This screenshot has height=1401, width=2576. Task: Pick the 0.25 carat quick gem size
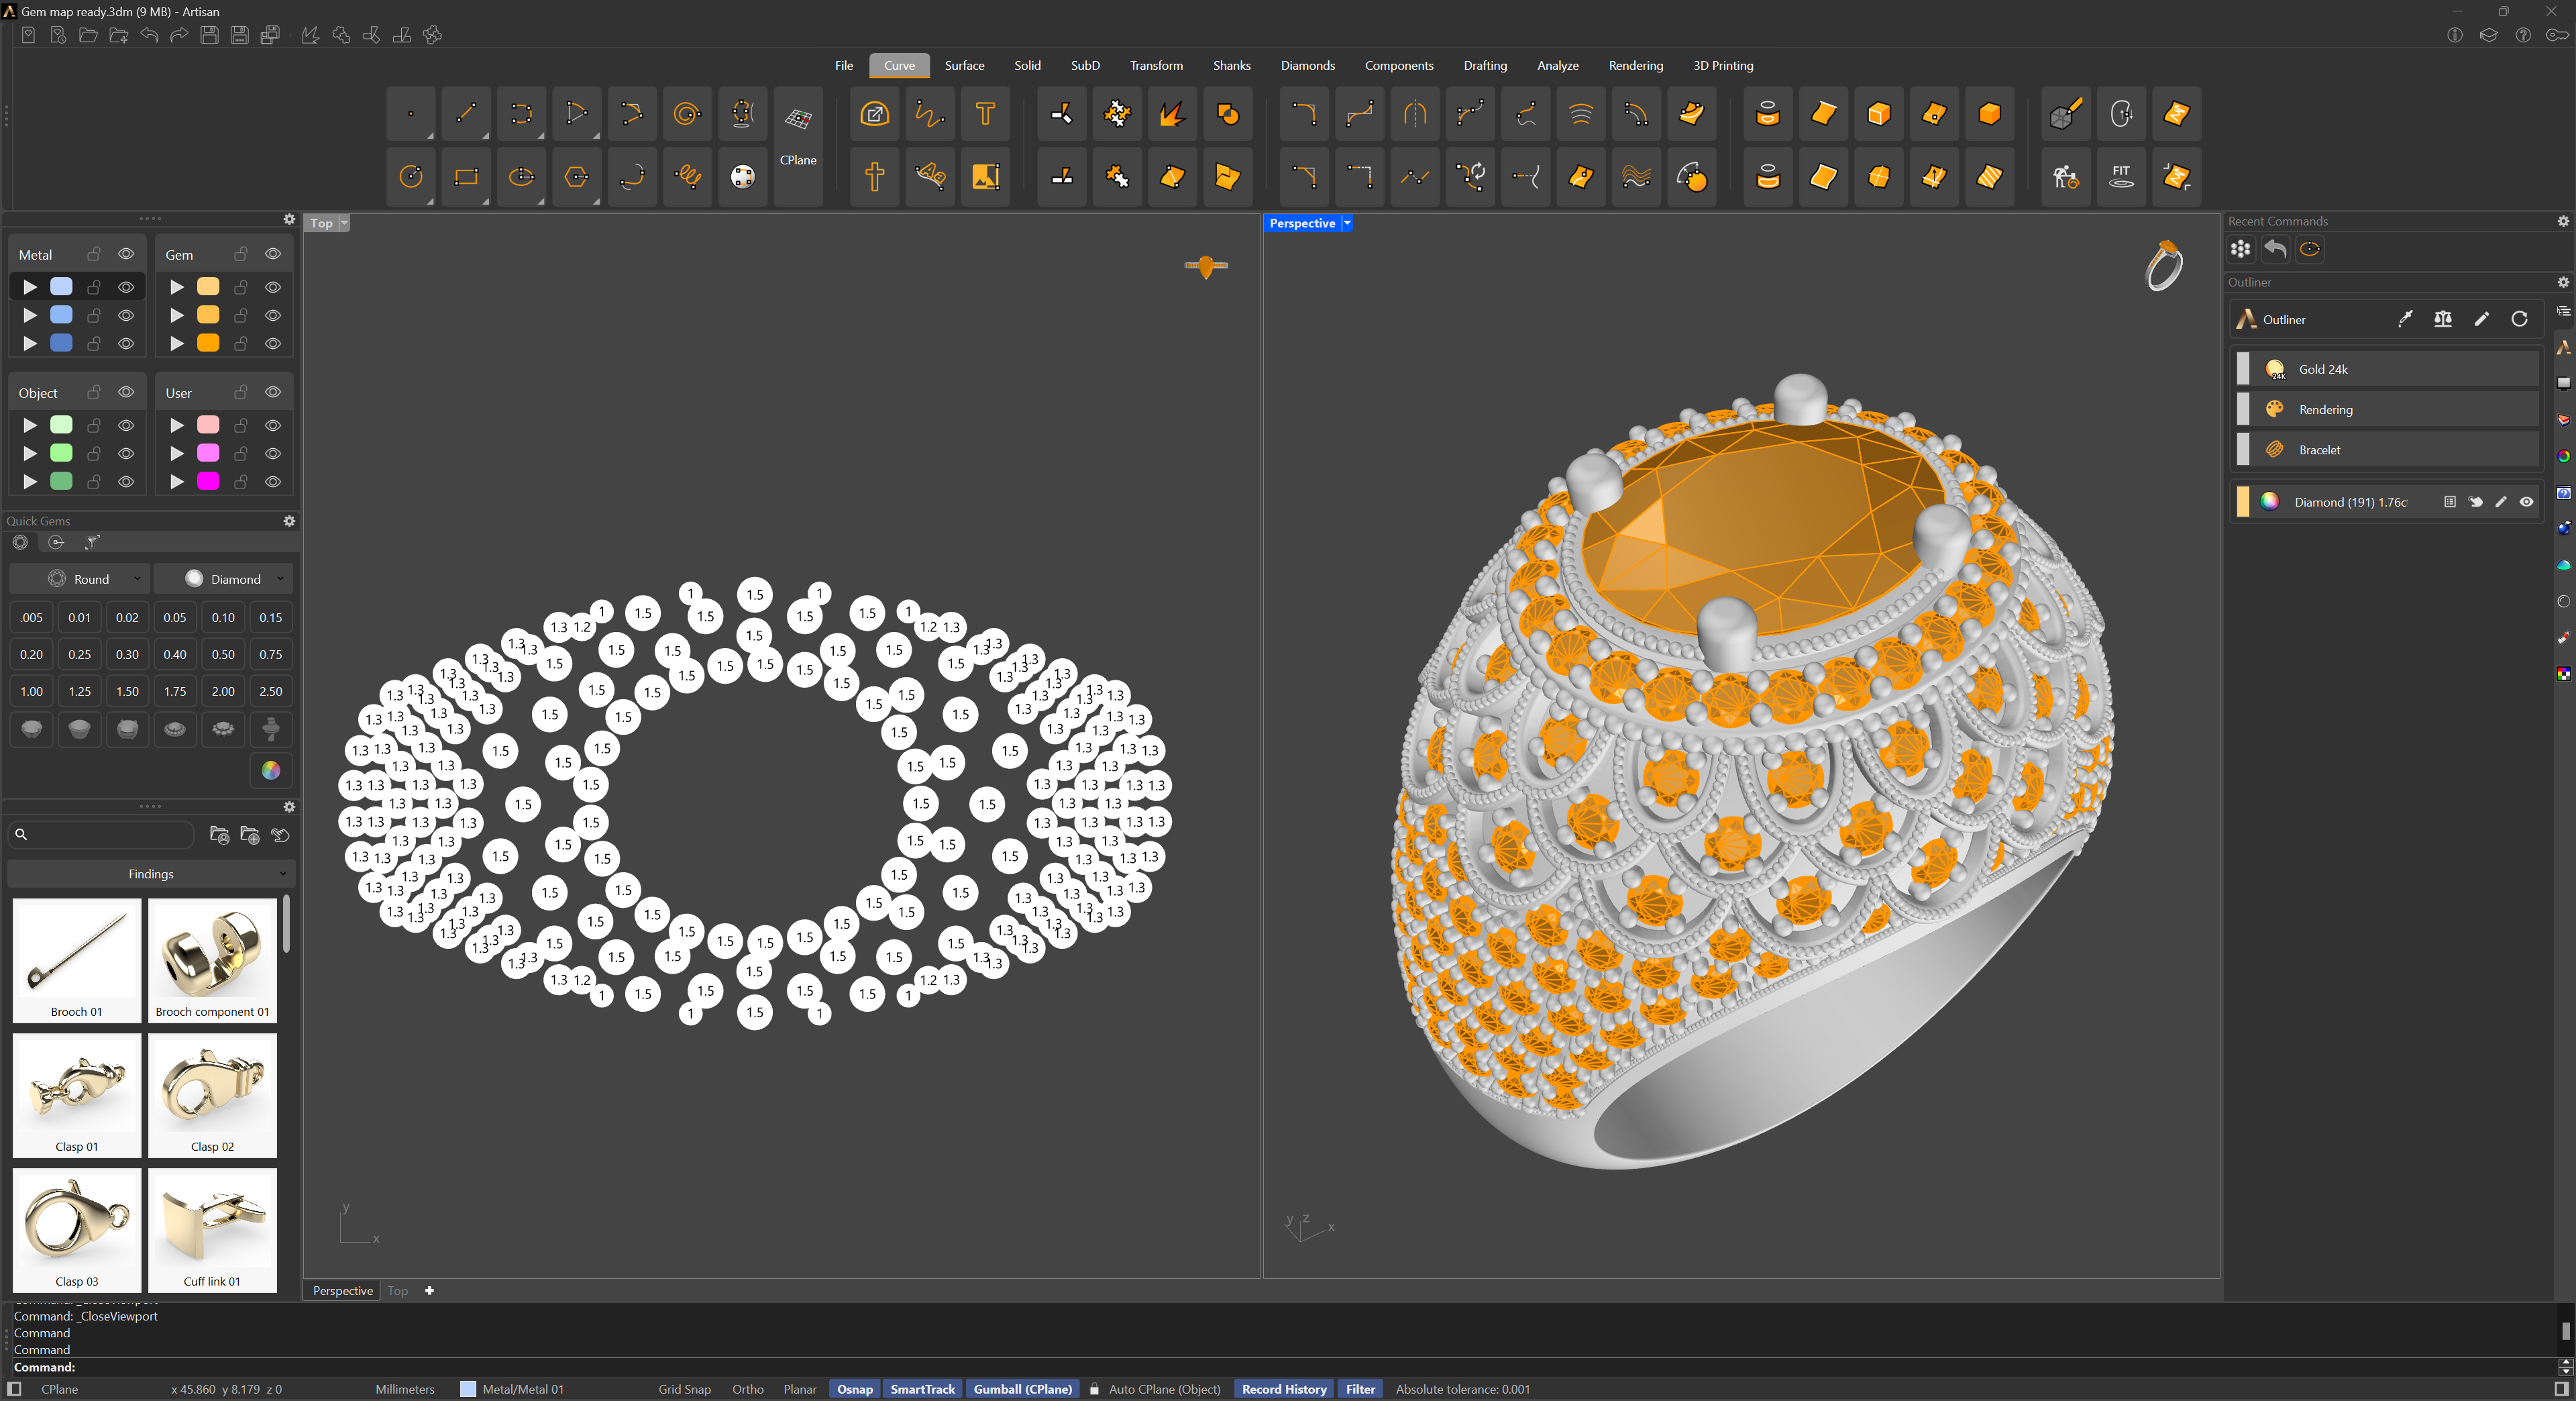(79, 654)
